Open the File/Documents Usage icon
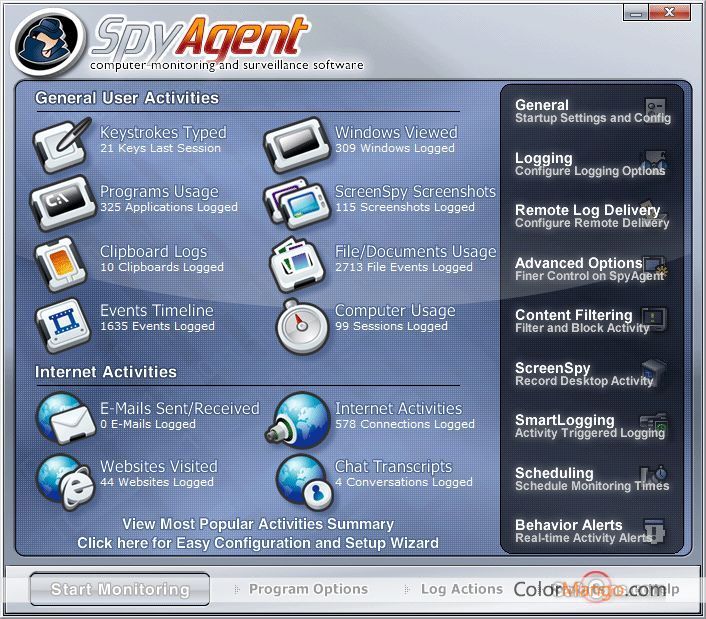Image resolution: width=706 pixels, height=619 pixels. tap(298, 264)
